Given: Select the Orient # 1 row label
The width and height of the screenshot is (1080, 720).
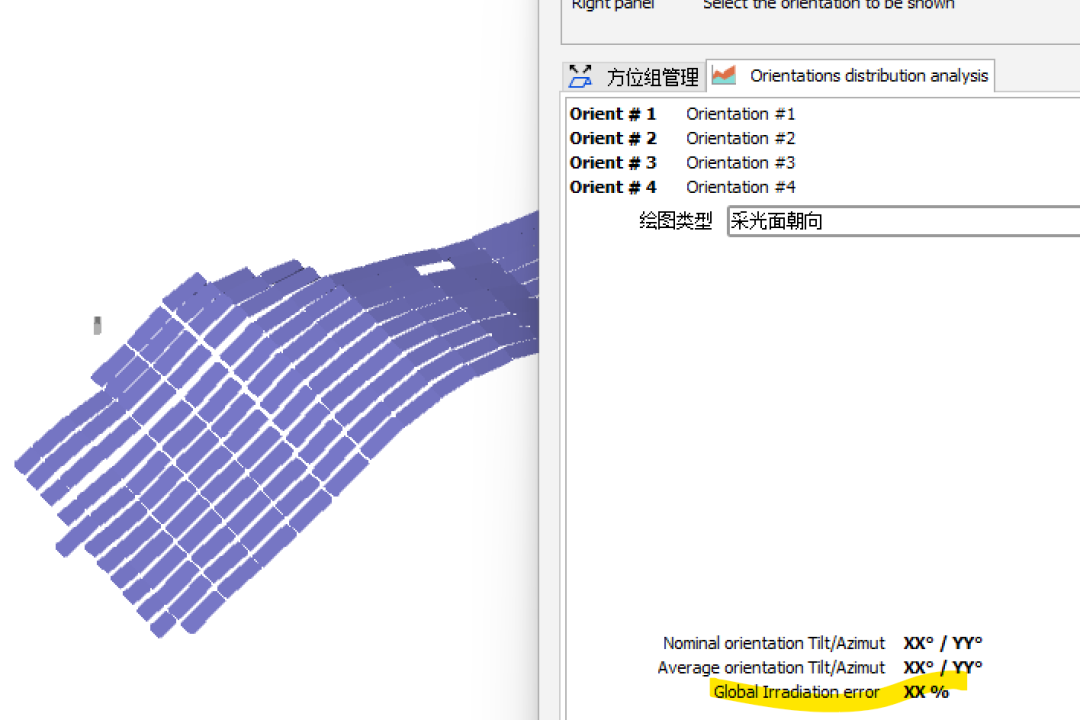Looking at the screenshot, I should (613, 114).
